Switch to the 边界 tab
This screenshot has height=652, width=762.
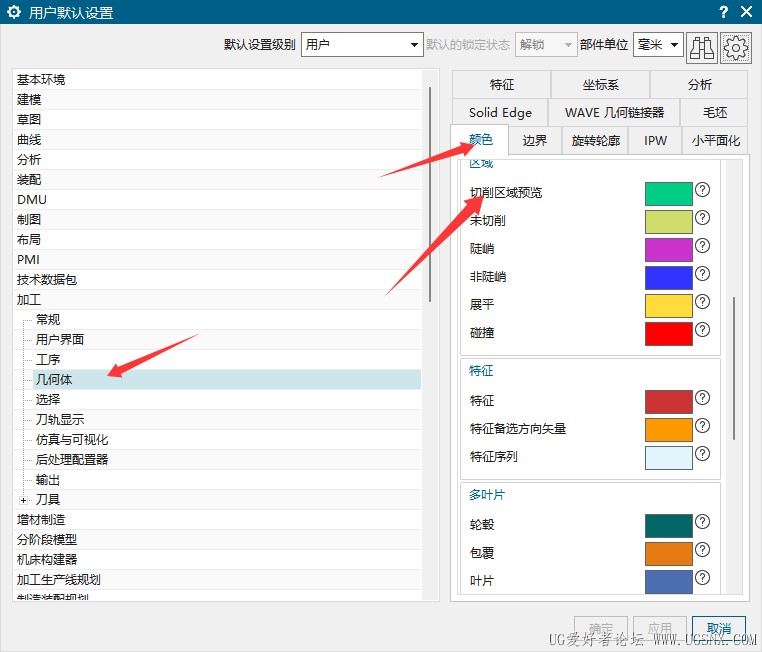[x=535, y=141]
